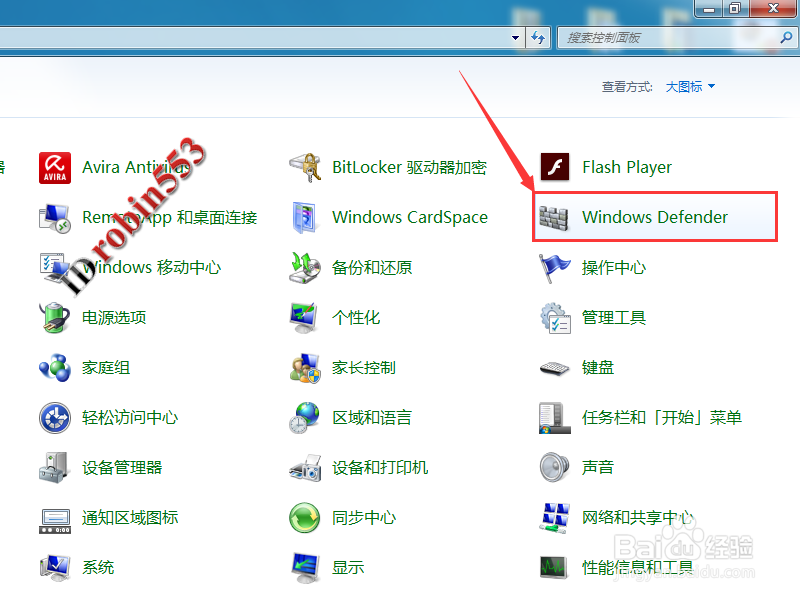800x600 pixels.
Task: Open the 大图标 view mode dropdown
Action: click(x=690, y=87)
